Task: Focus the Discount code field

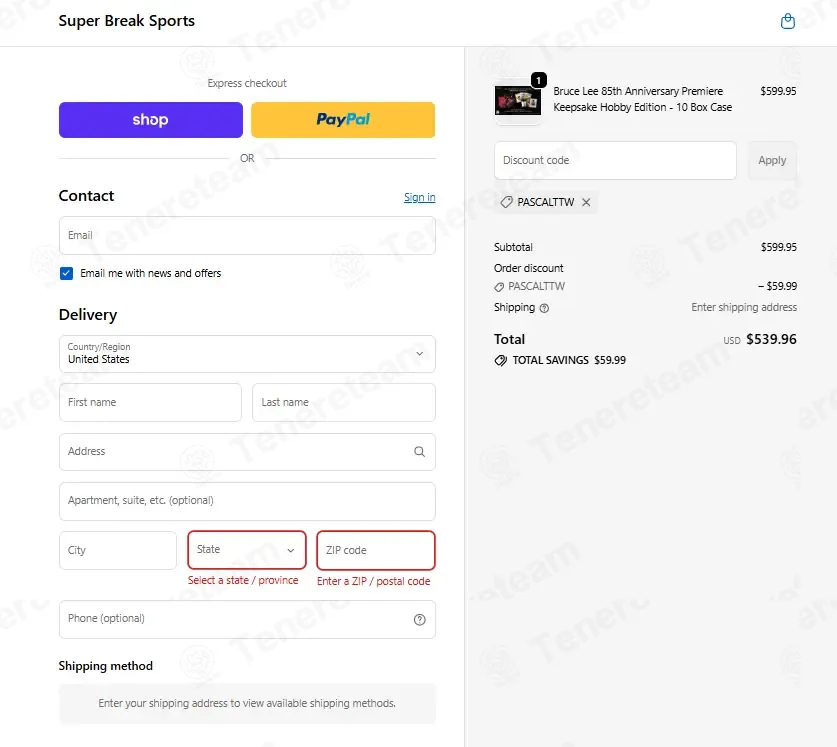Action: tap(615, 160)
